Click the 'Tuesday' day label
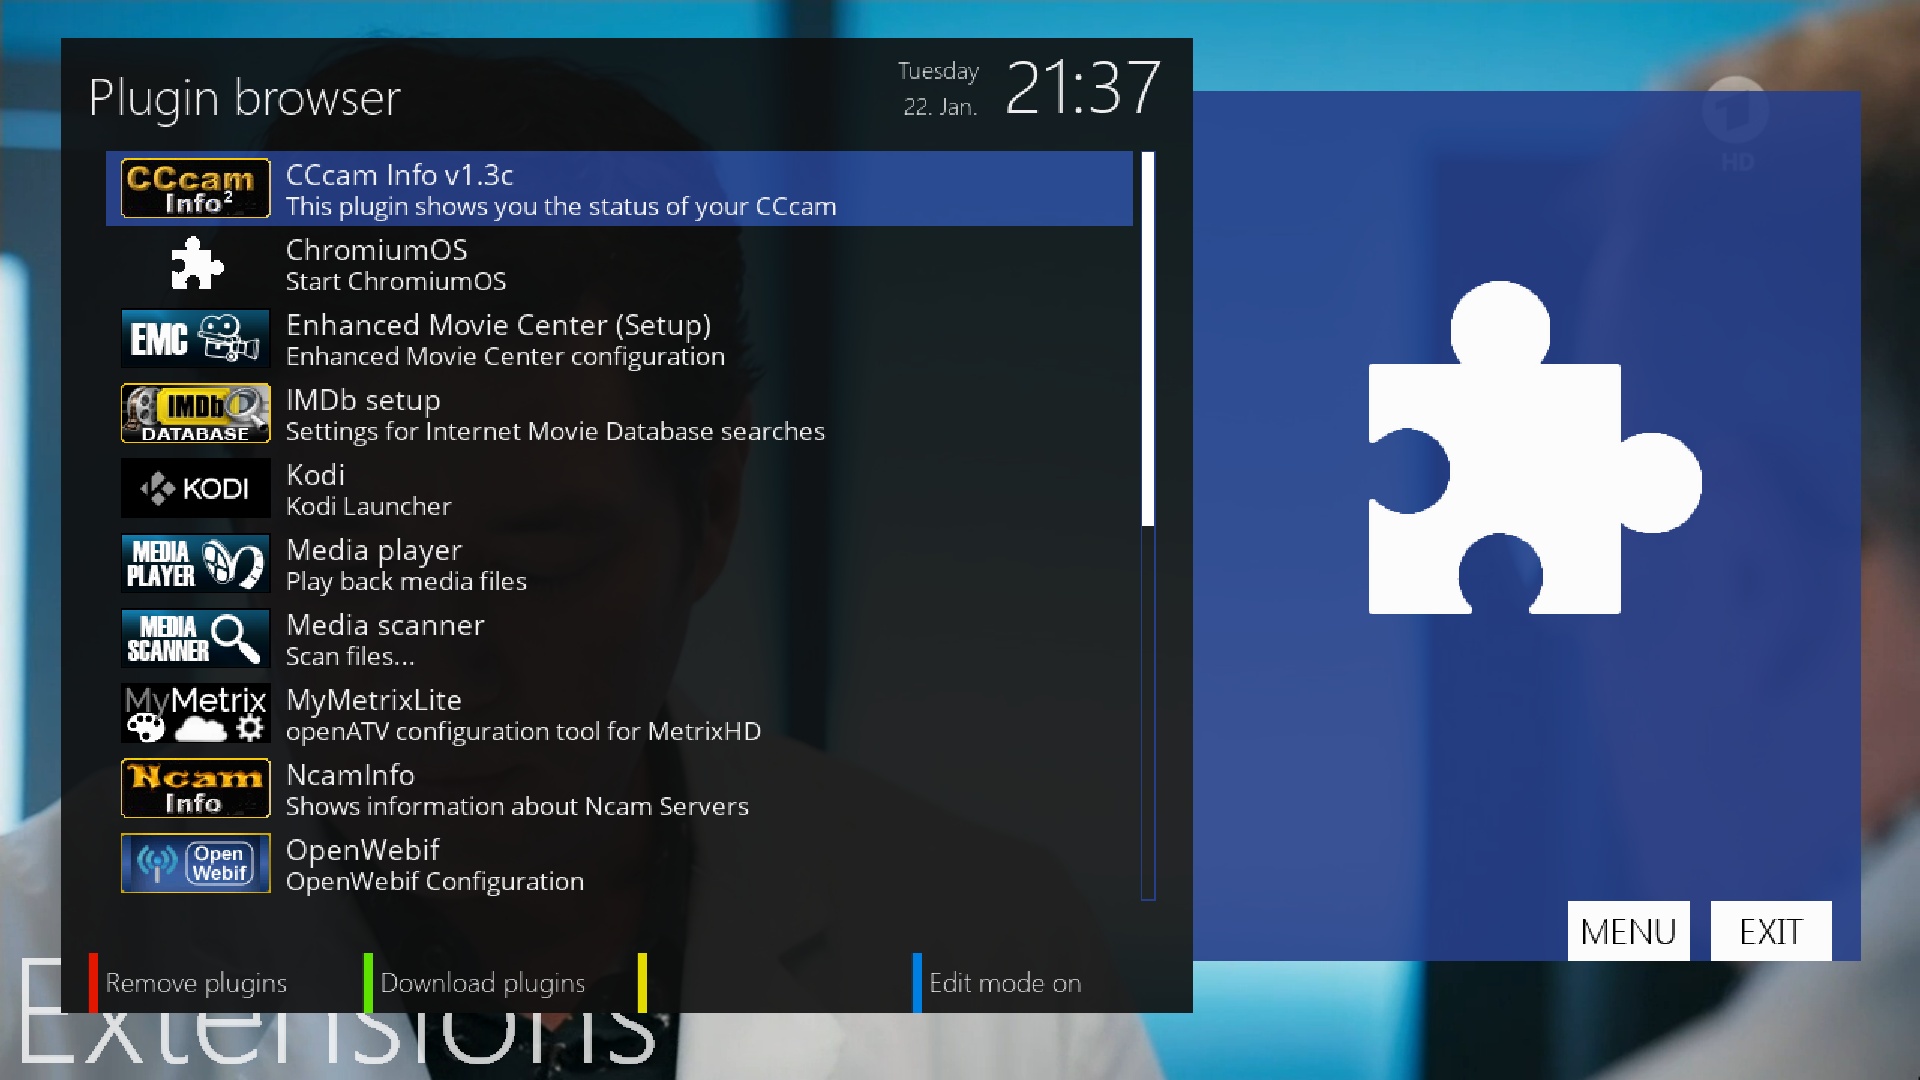The width and height of the screenshot is (1920, 1080). click(x=938, y=72)
